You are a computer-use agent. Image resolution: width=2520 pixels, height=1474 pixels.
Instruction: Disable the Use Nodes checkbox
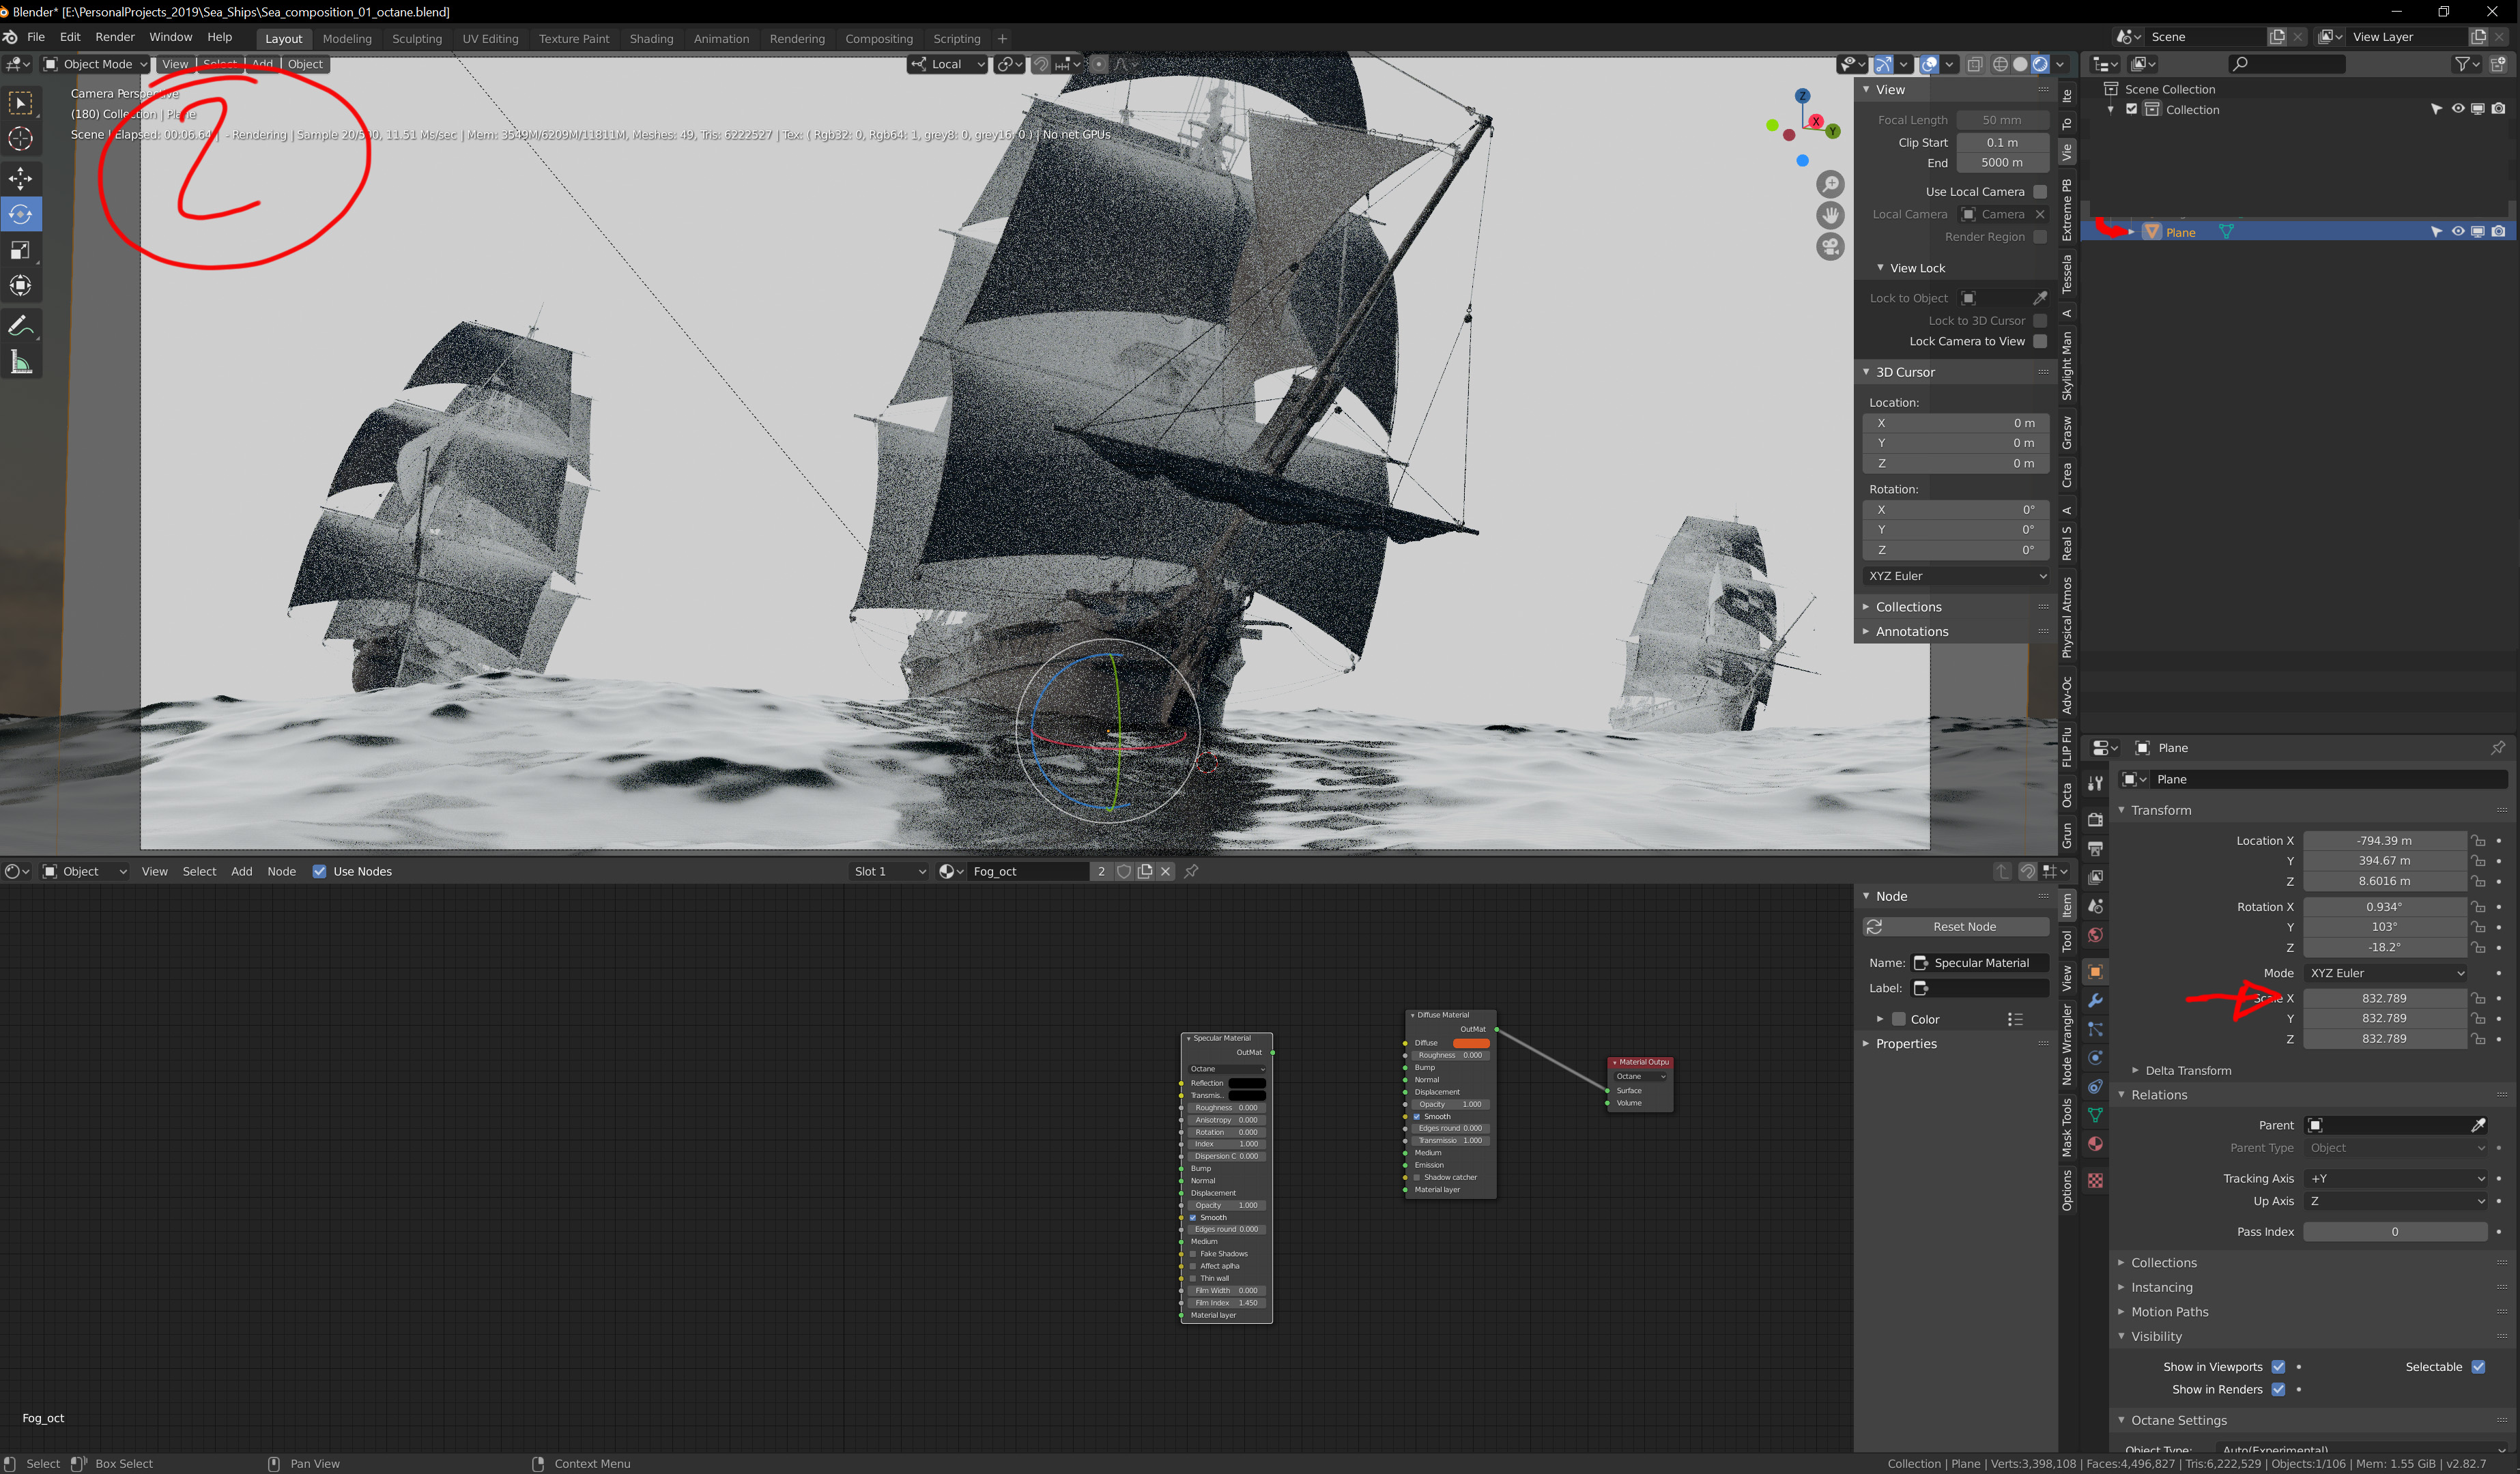click(320, 871)
